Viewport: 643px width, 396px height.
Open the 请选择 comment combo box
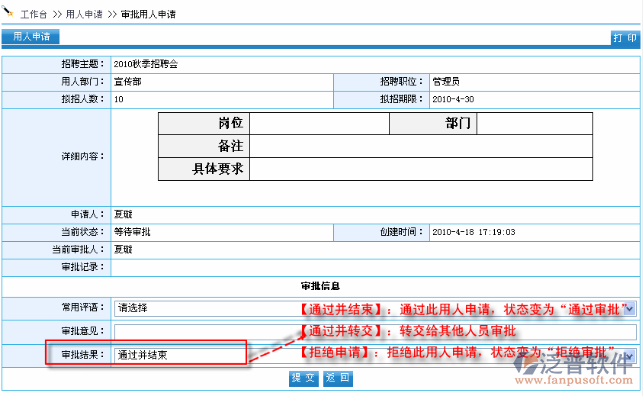pos(375,309)
